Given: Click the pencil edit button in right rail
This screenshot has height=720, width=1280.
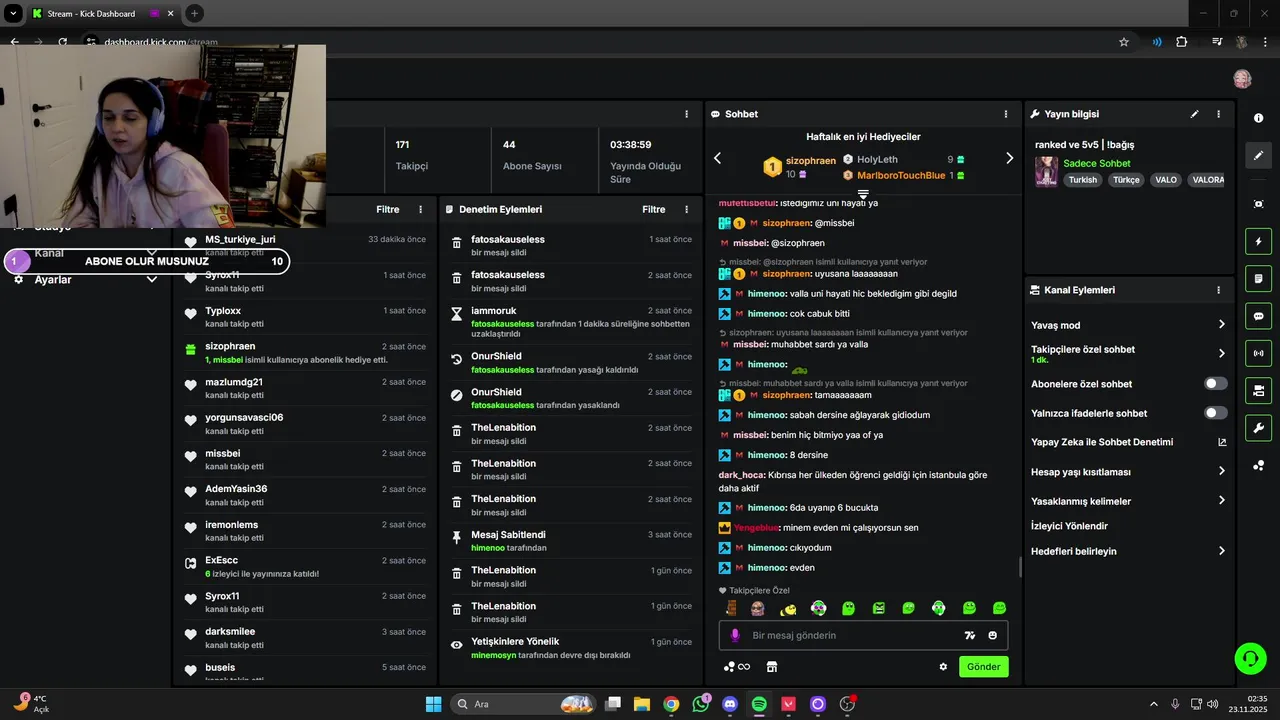Looking at the screenshot, I should 1258,156.
